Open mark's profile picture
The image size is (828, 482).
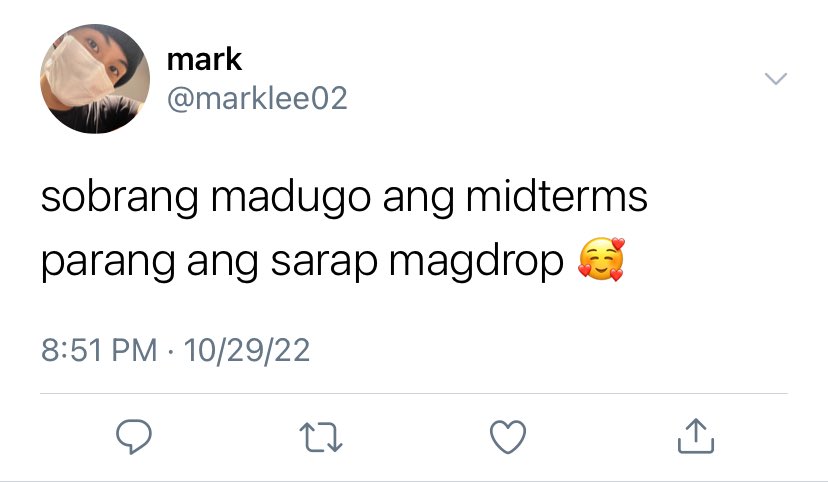[95, 79]
